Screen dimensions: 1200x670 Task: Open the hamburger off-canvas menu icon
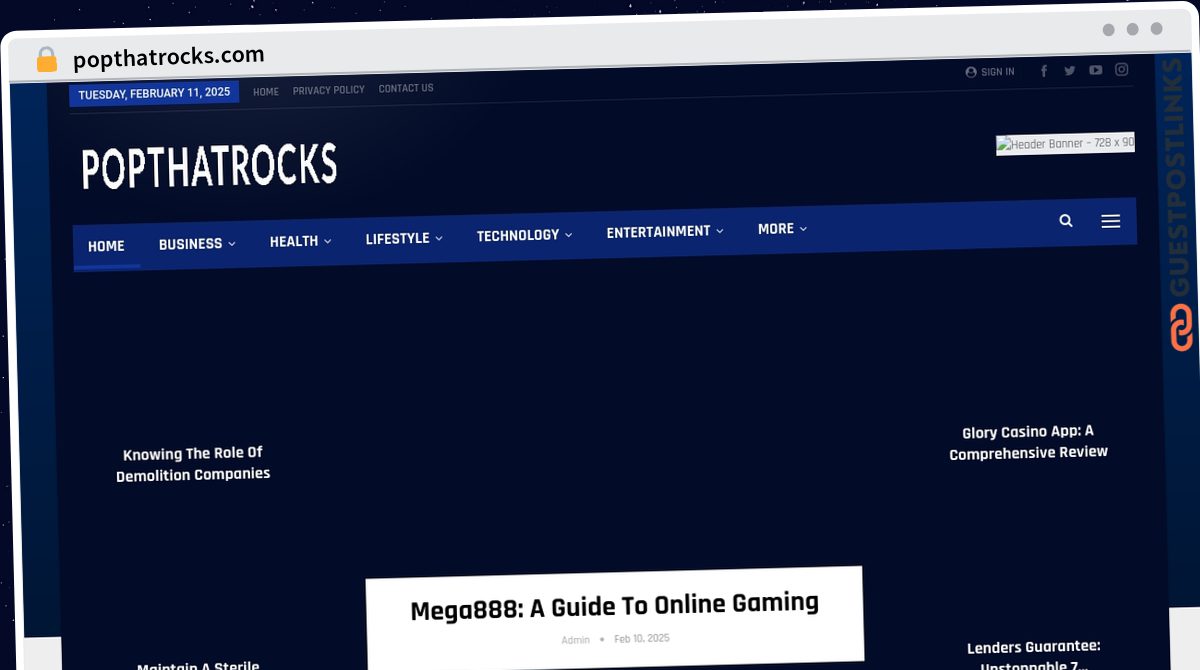pyautogui.click(x=1110, y=221)
